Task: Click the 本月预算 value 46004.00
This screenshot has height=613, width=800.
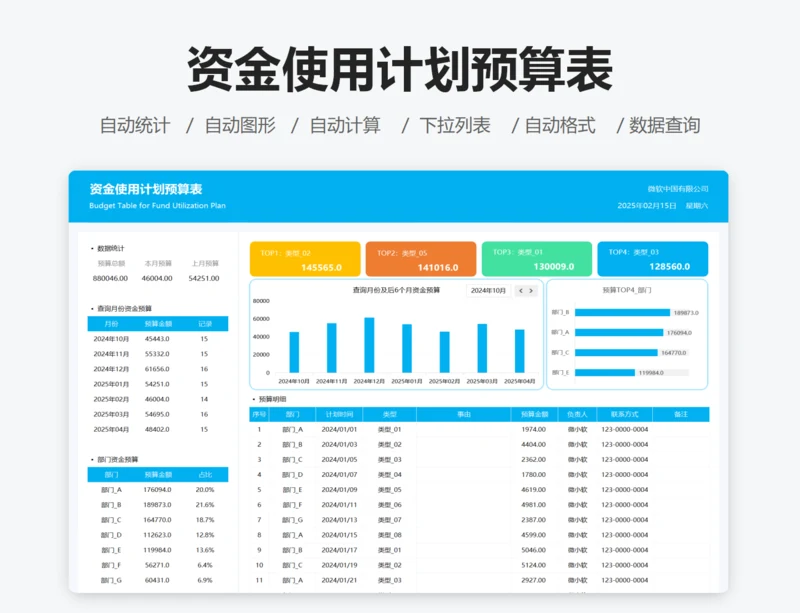Action: tap(157, 278)
